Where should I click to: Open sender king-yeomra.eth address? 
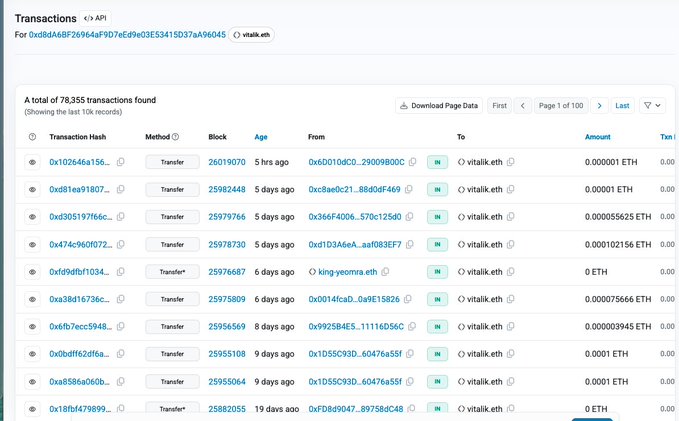tap(348, 272)
